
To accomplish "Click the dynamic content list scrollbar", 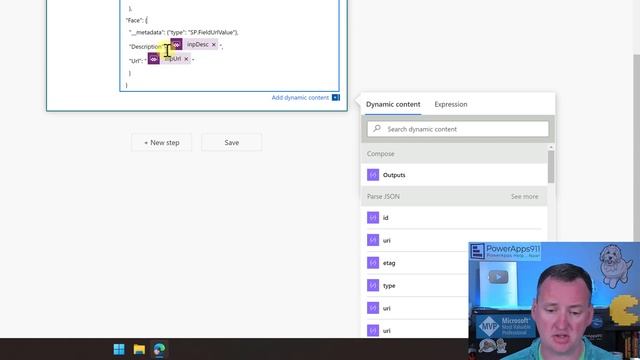I will (551, 167).
